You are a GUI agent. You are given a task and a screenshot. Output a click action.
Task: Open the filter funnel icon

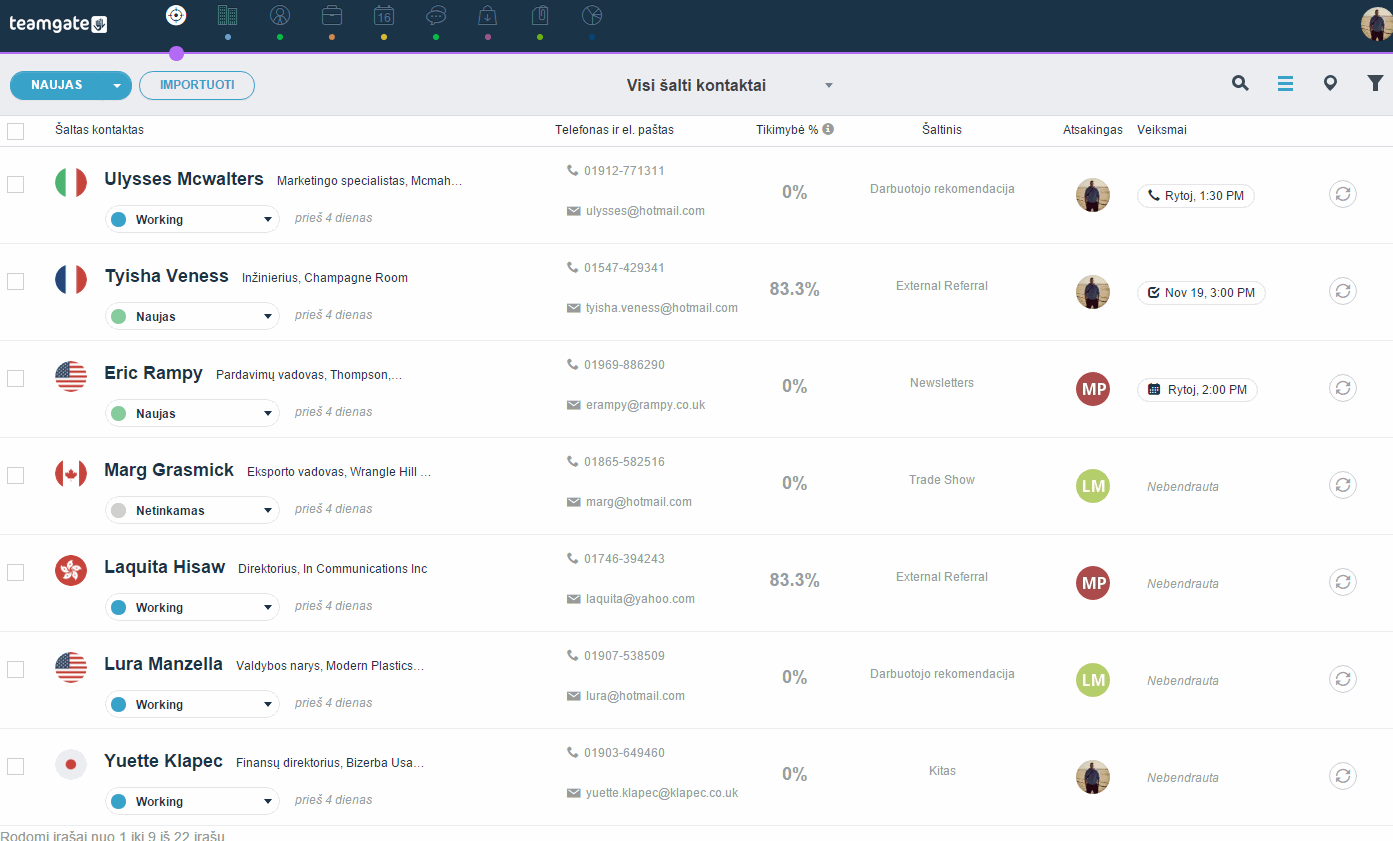1375,84
